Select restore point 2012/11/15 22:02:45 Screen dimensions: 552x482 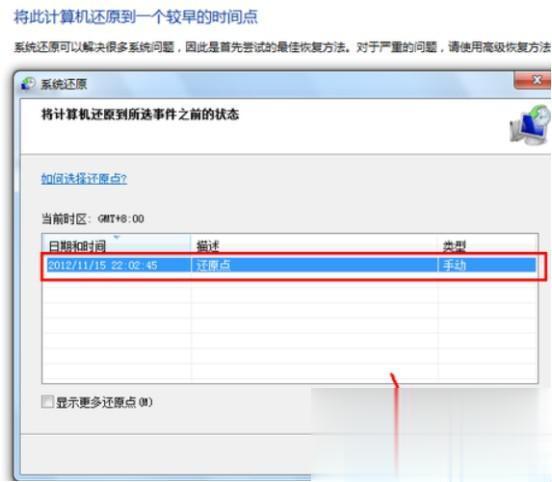[x=291, y=265]
